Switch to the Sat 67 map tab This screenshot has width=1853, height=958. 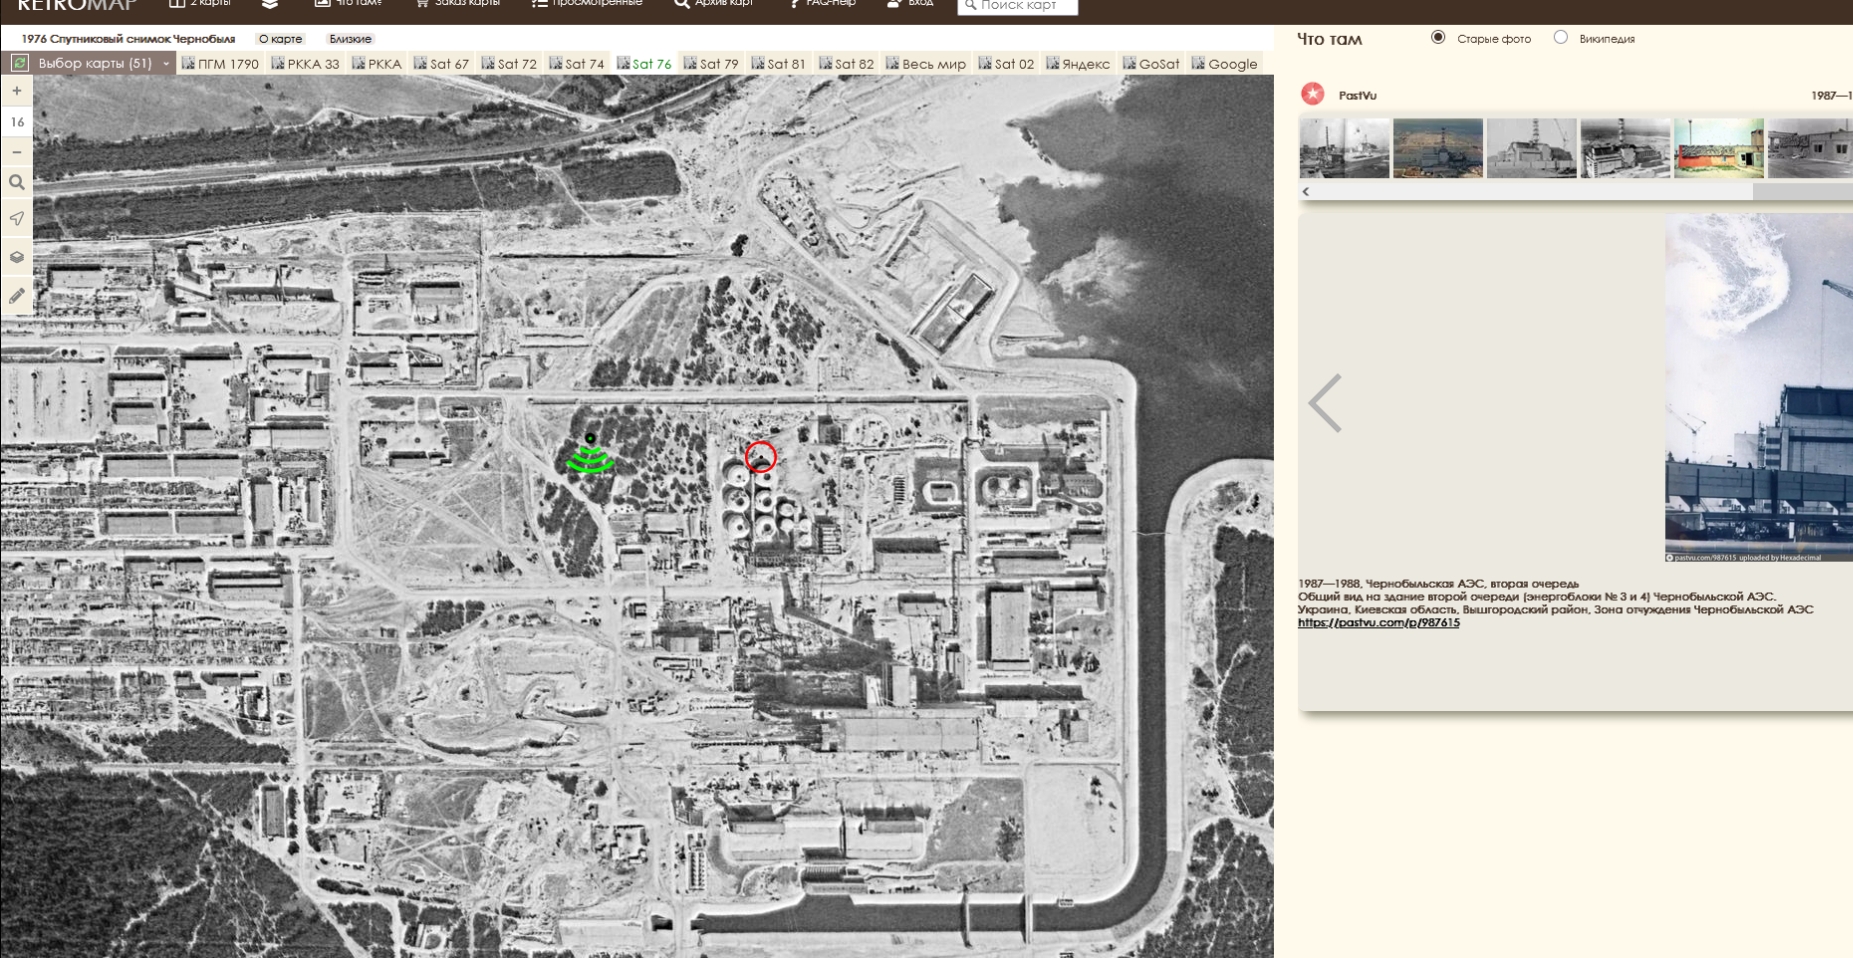[441, 64]
